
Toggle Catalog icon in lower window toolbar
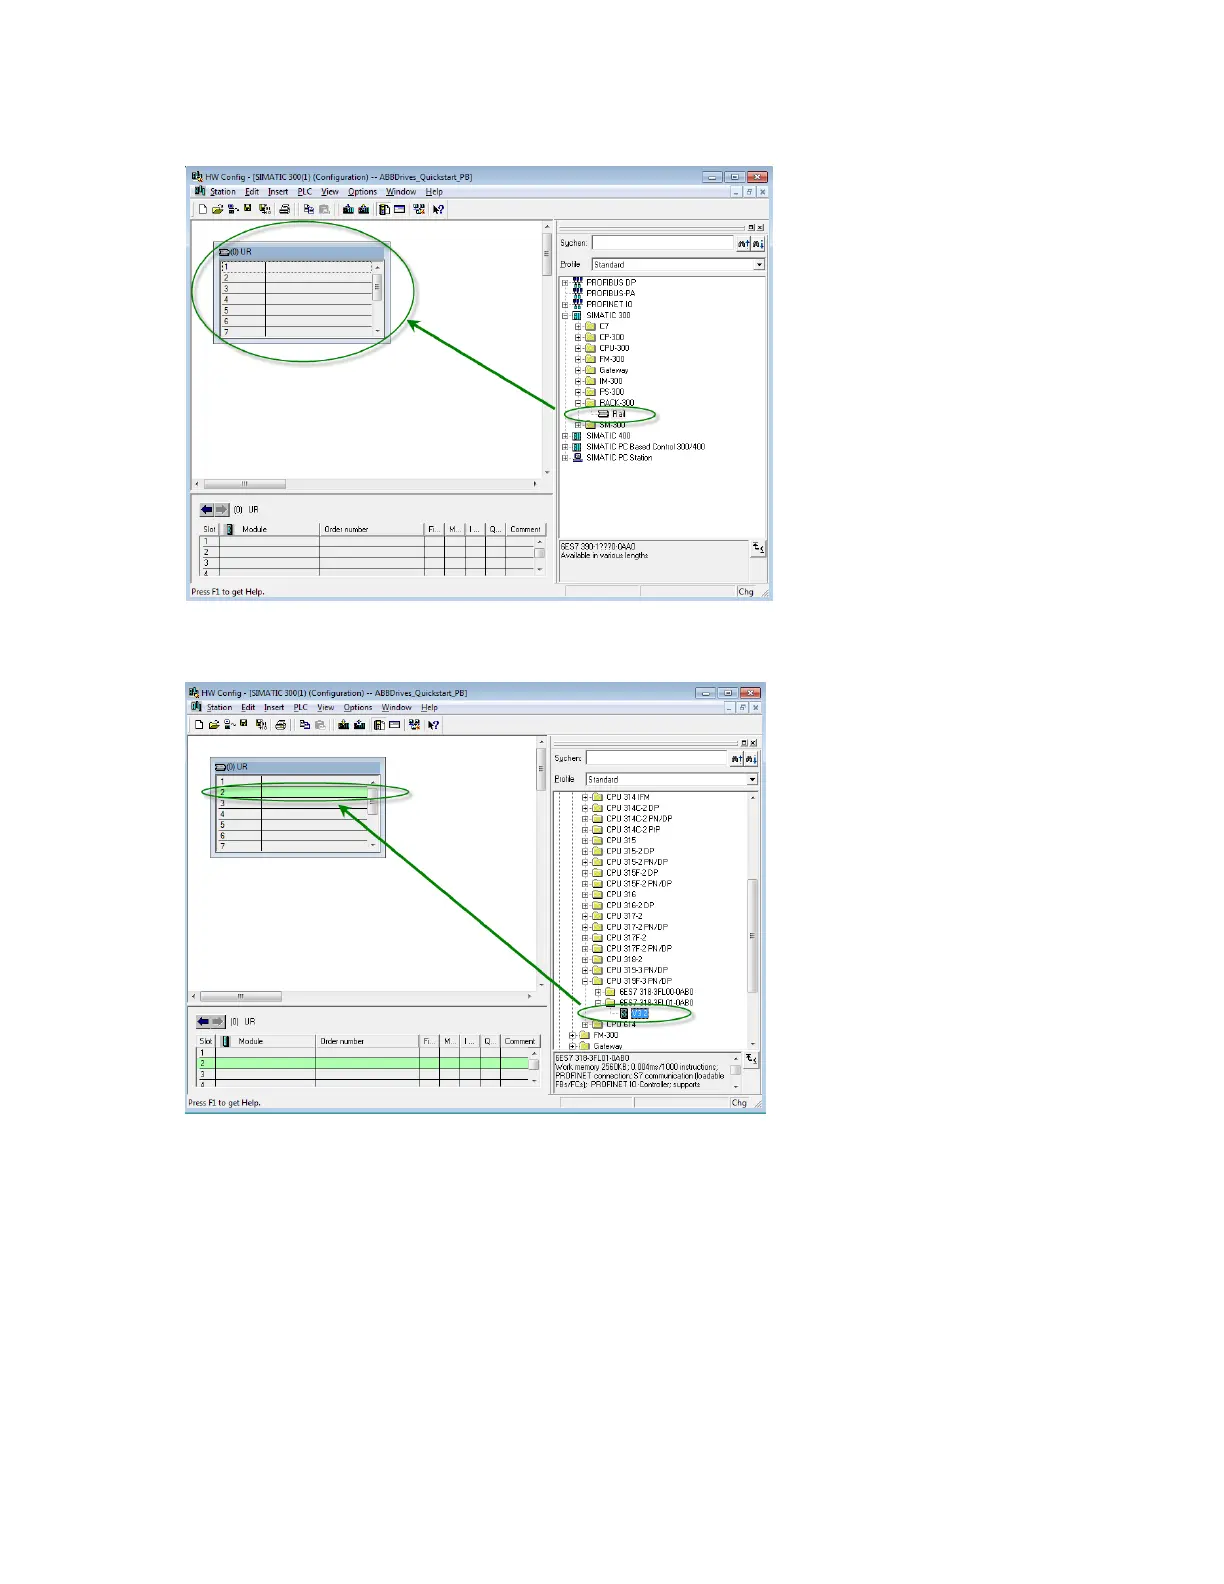tap(379, 725)
